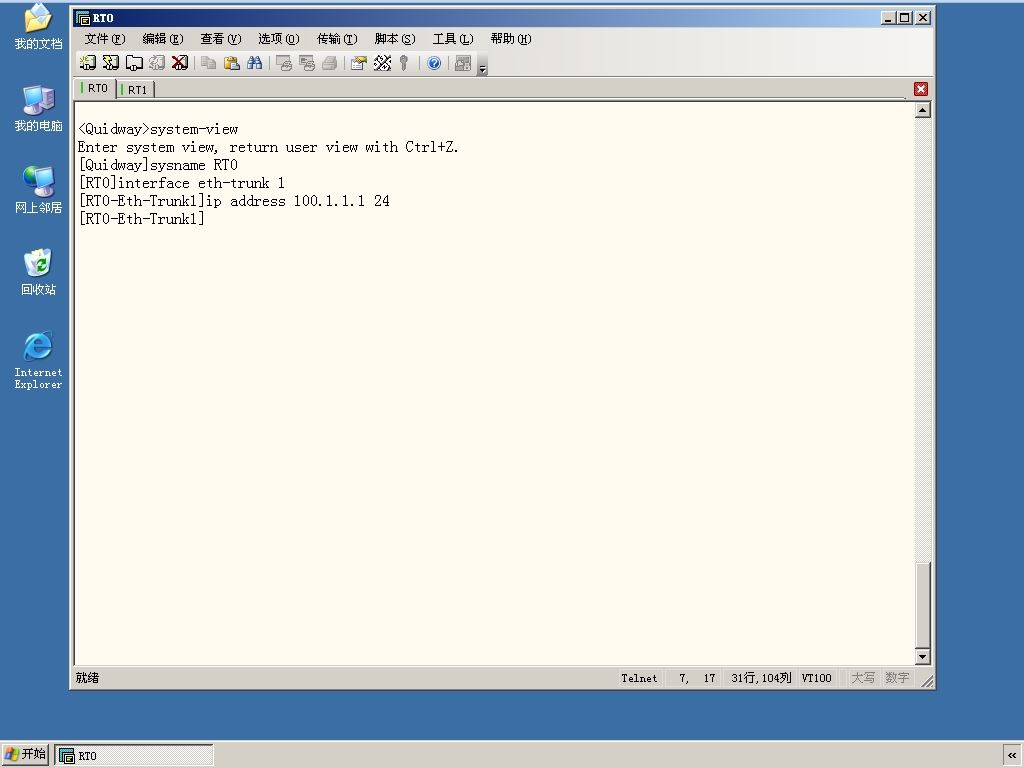Image resolution: width=1024 pixels, height=768 pixels.
Task: Switch to the RT0 session tab
Action: pos(96,88)
